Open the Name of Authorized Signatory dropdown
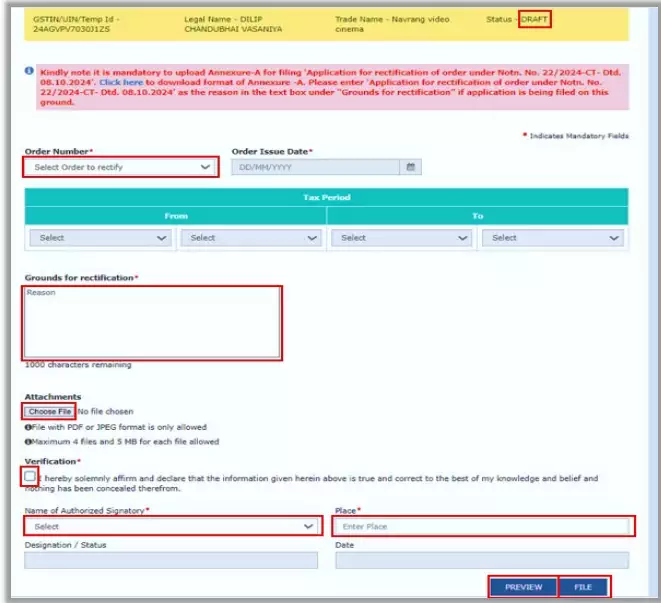Image resolution: width=661 pixels, height=603 pixels. [x=173, y=526]
